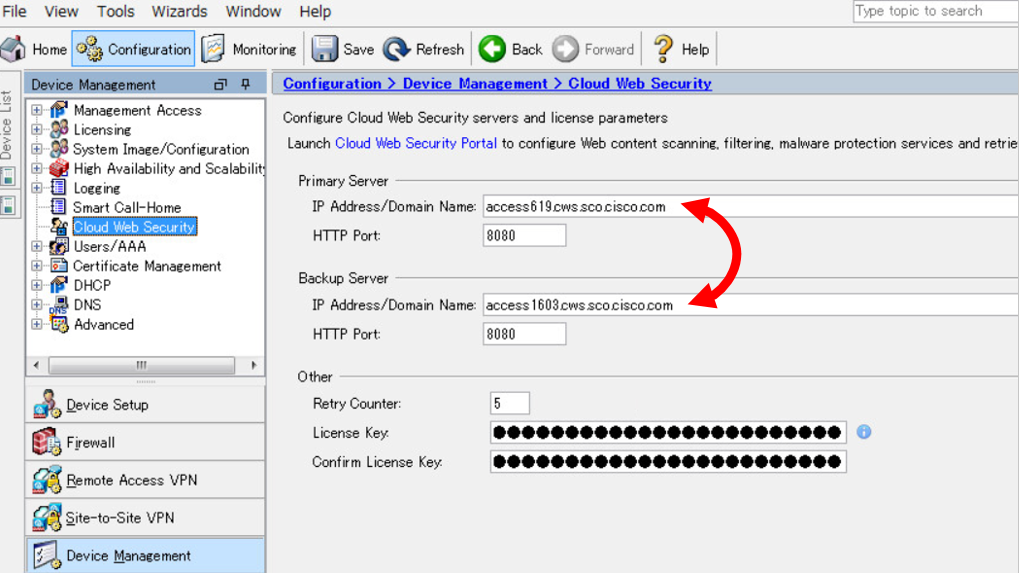Click the Users/AAA tree icon
Viewport: 1019px width, 573px height.
(58, 246)
